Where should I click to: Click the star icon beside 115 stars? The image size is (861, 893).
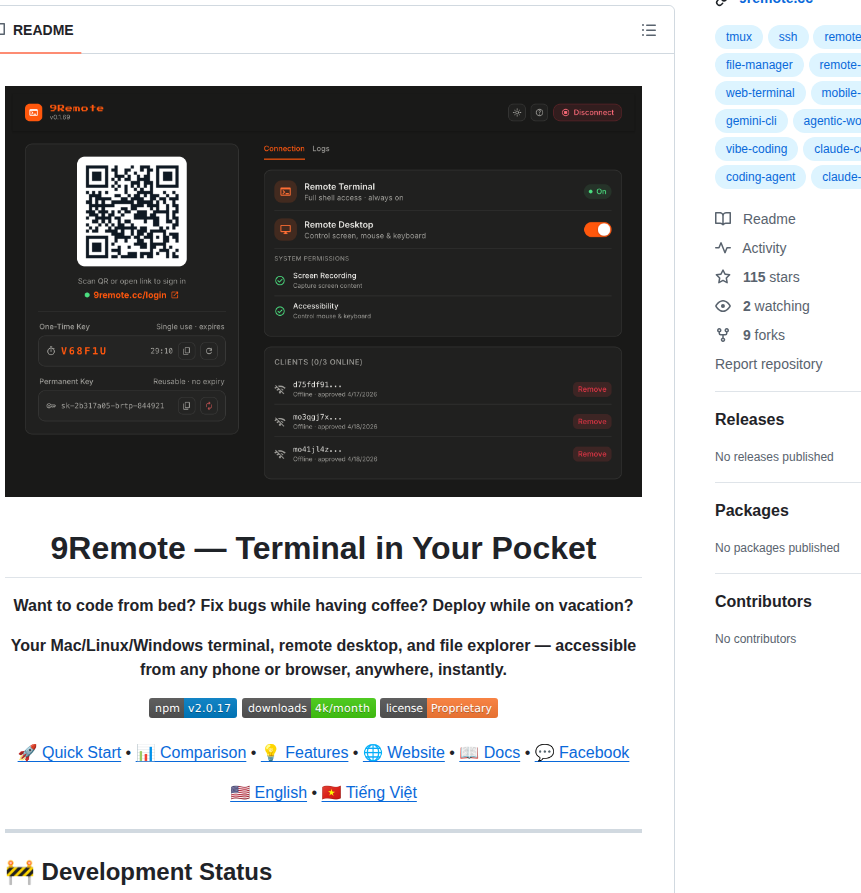click(x=723, y=277)
